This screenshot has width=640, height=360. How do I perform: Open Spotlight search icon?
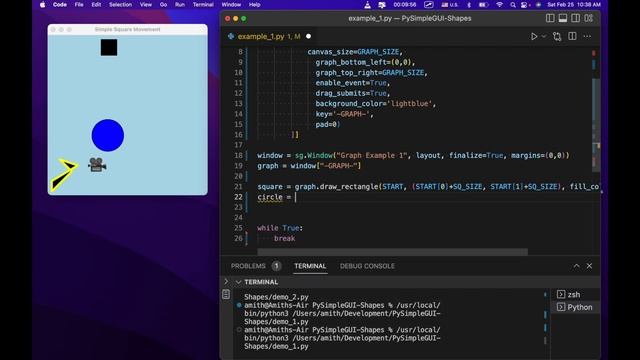pyautogui.click(x=513, y=5)
